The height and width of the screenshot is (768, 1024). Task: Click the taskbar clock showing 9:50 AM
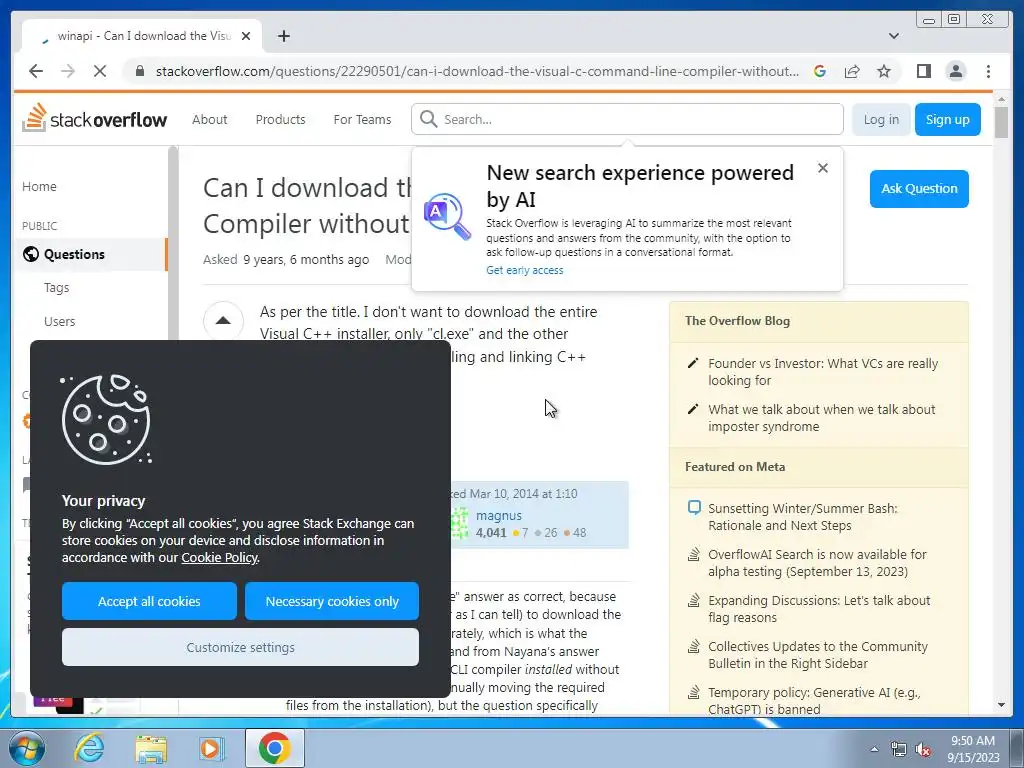(x=973, y=749)
